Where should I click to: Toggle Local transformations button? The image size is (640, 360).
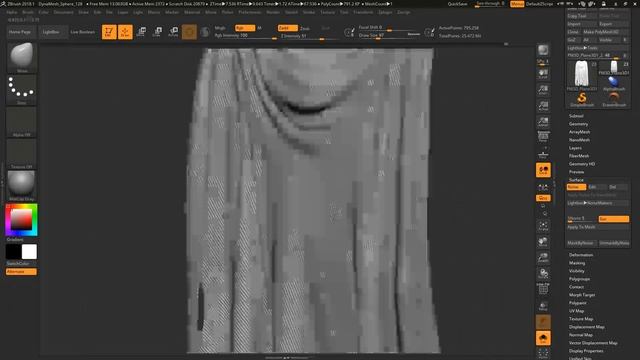point(543,170)
